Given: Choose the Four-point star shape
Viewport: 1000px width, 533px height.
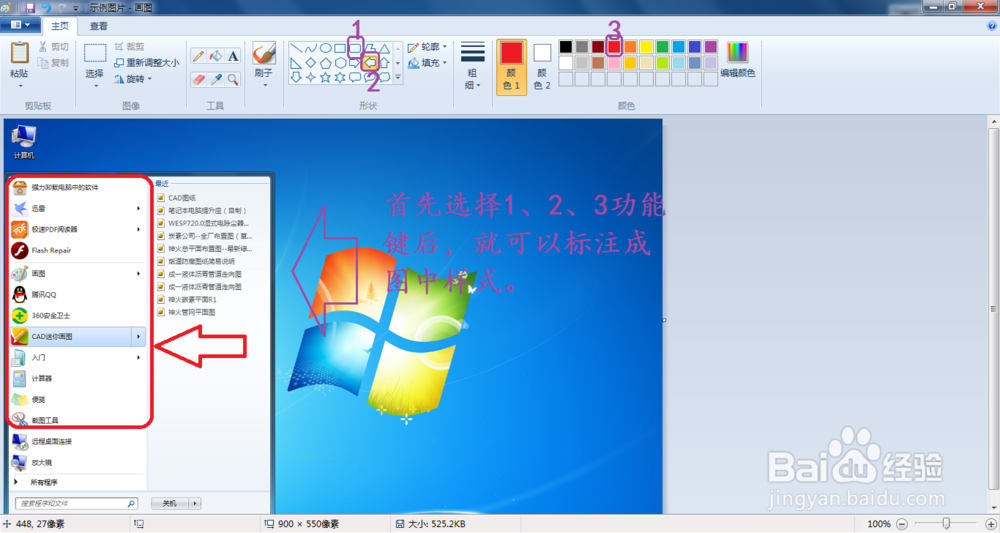Looking at the screenshot, I should (x=311, y=77).
